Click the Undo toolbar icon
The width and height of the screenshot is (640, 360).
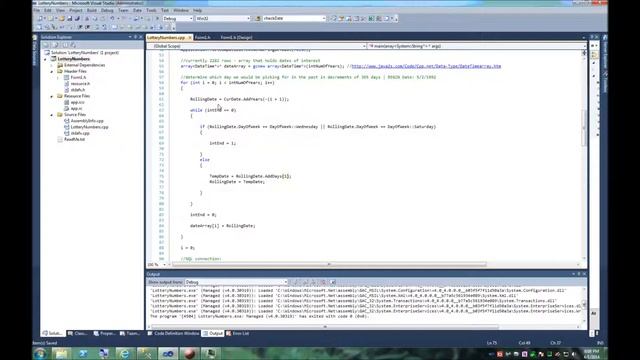point(112,18)
